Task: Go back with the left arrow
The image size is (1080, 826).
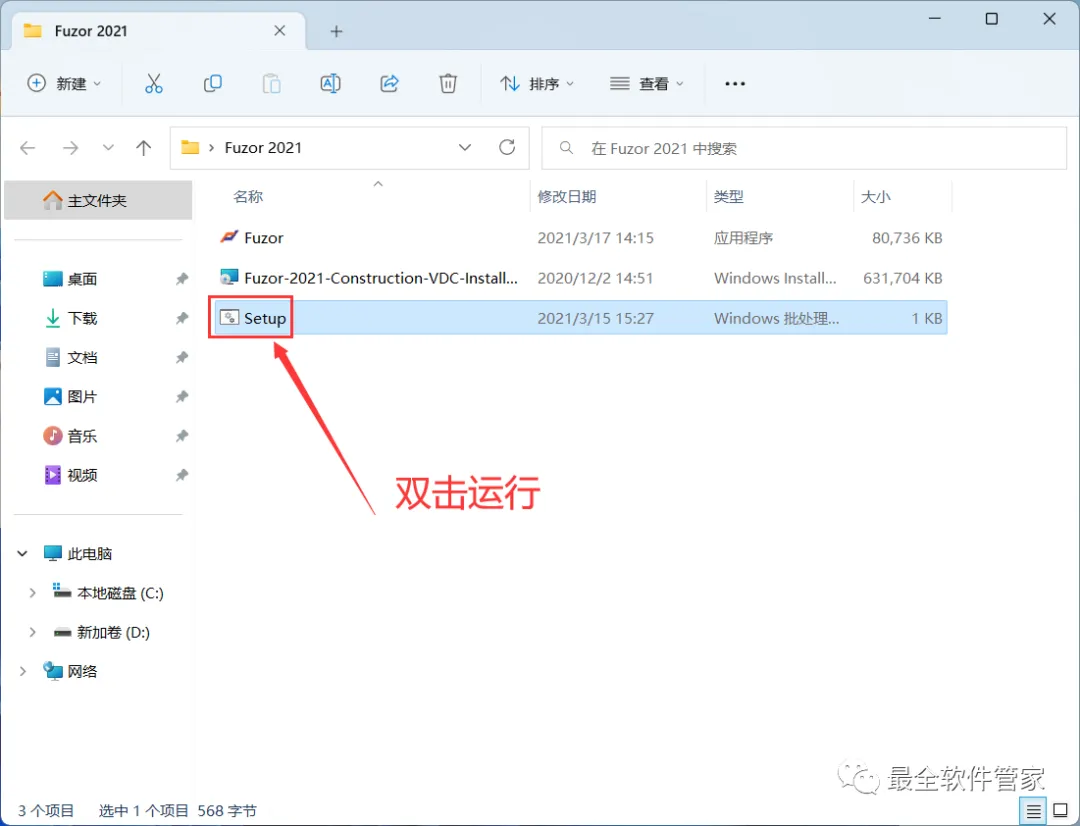Action: tap(28, 147)
